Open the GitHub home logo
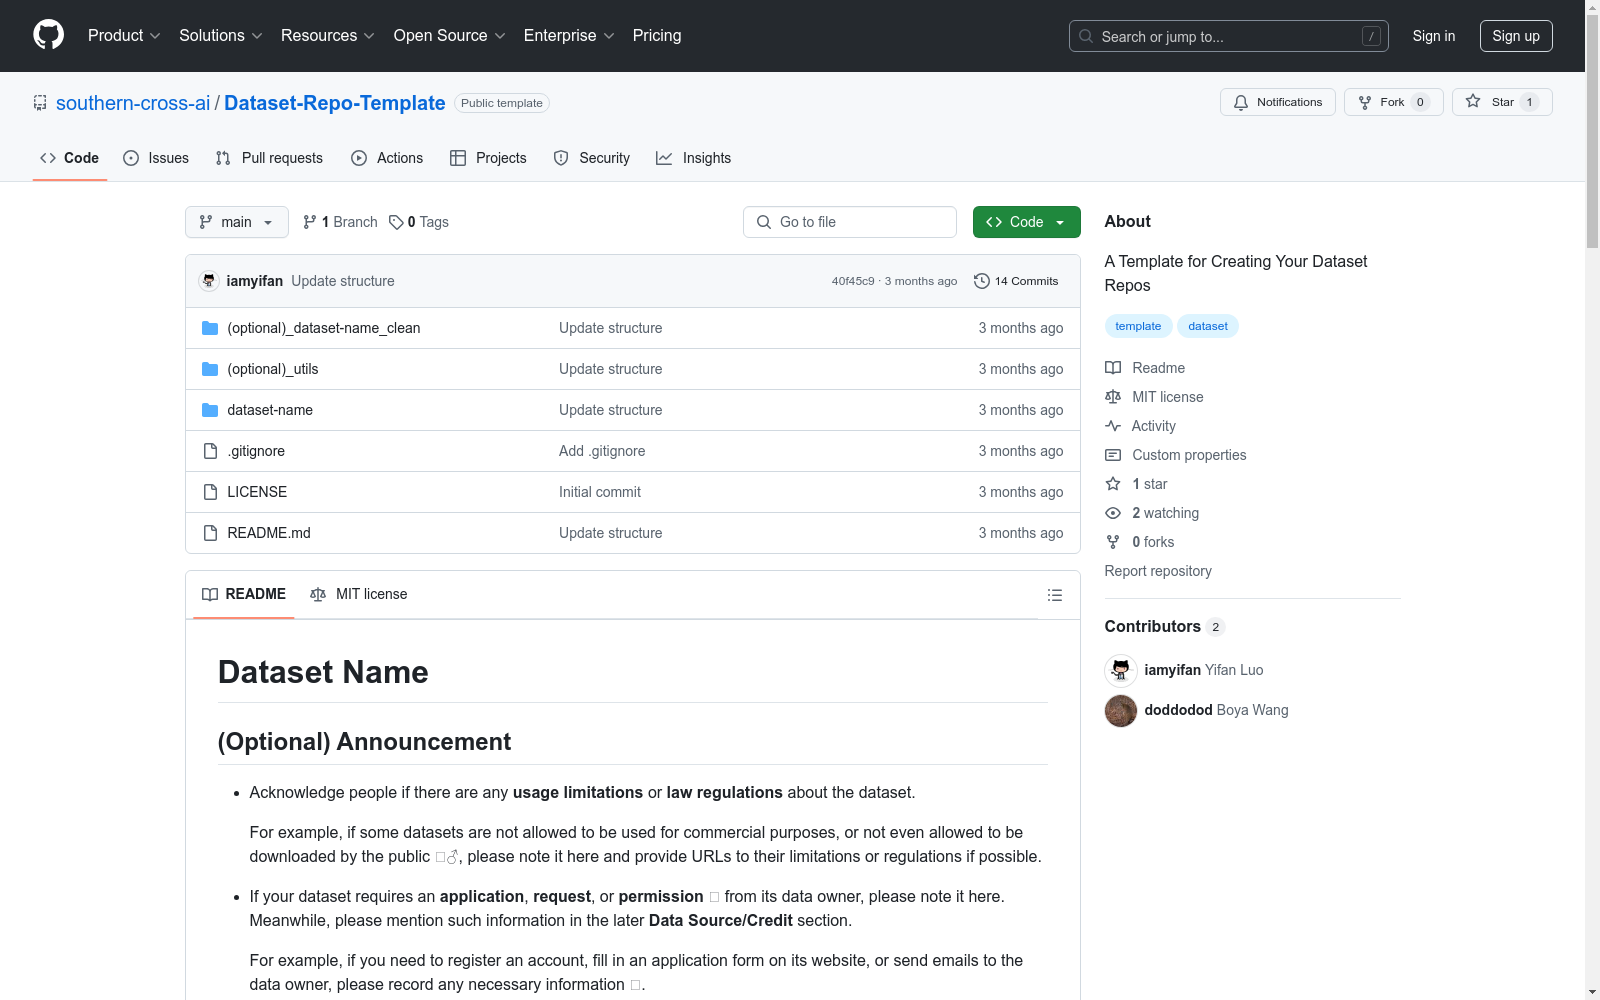This screenshot has height=1000, width=1600. [x=48, y=35]
